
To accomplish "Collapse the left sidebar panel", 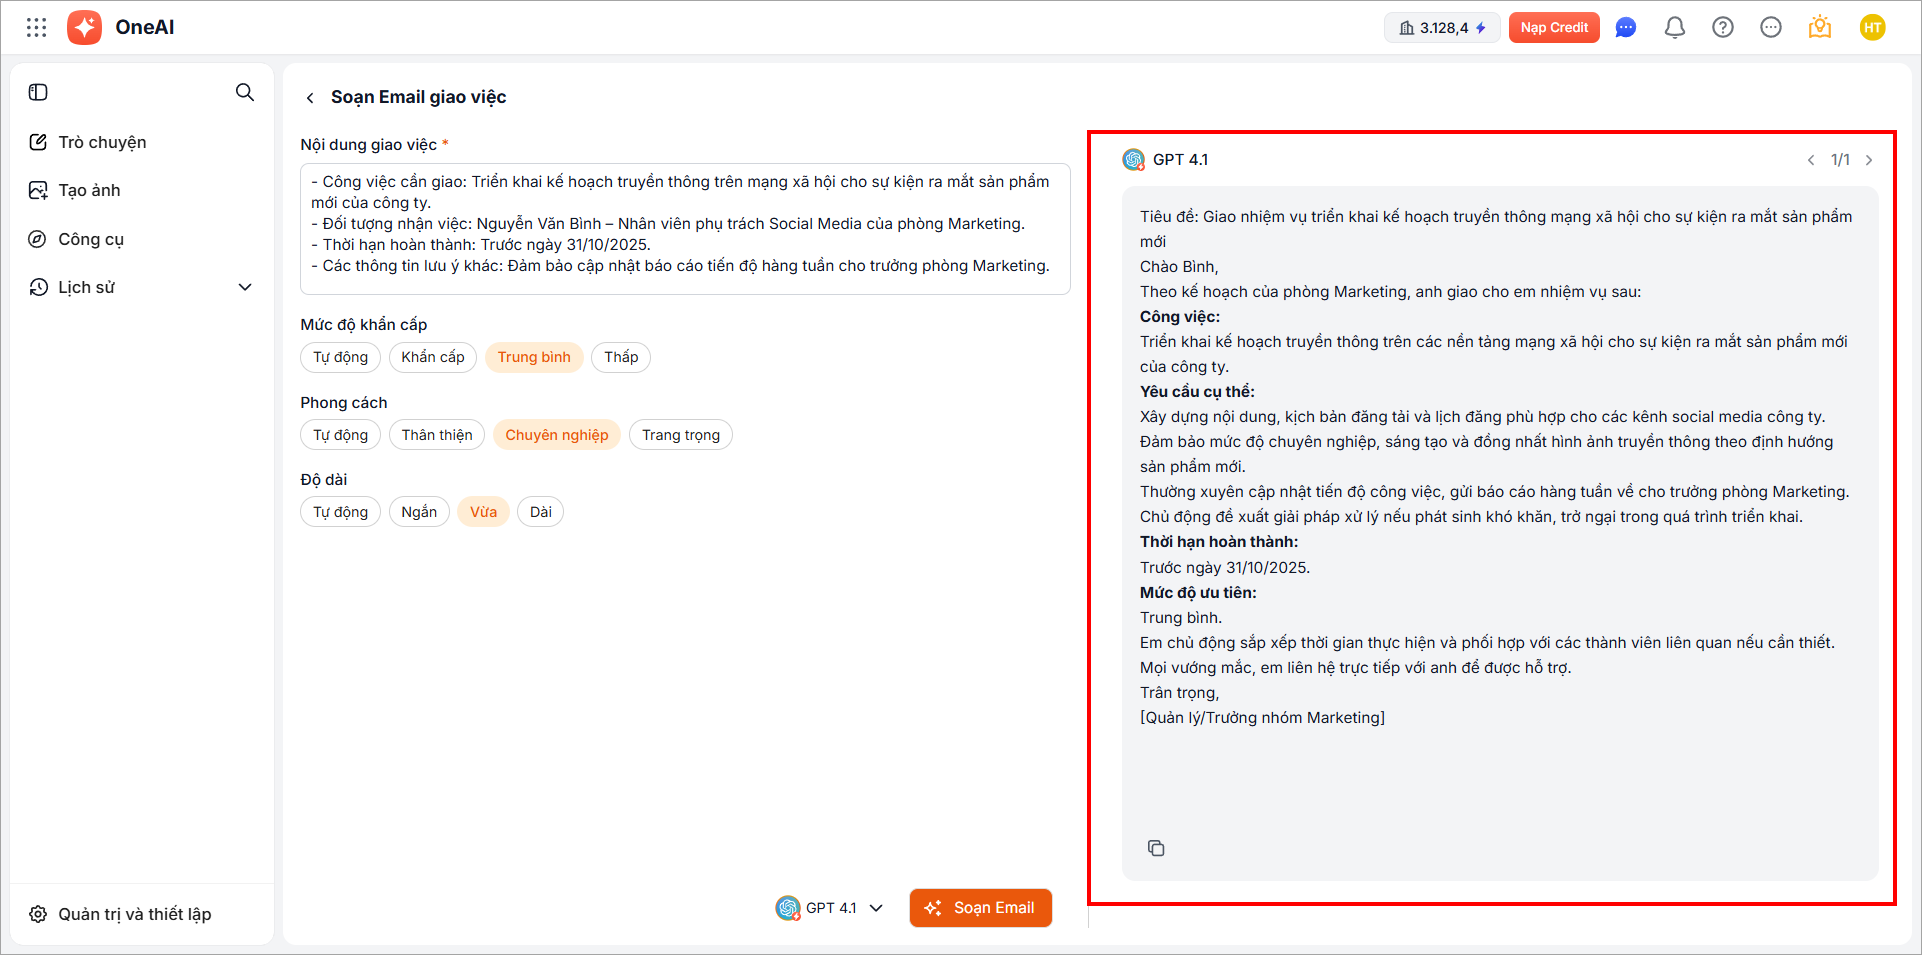I will 38,92.
